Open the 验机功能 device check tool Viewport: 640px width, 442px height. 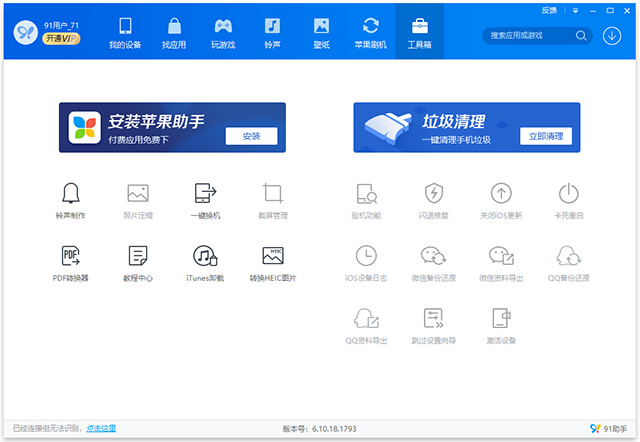click(366, 200)
